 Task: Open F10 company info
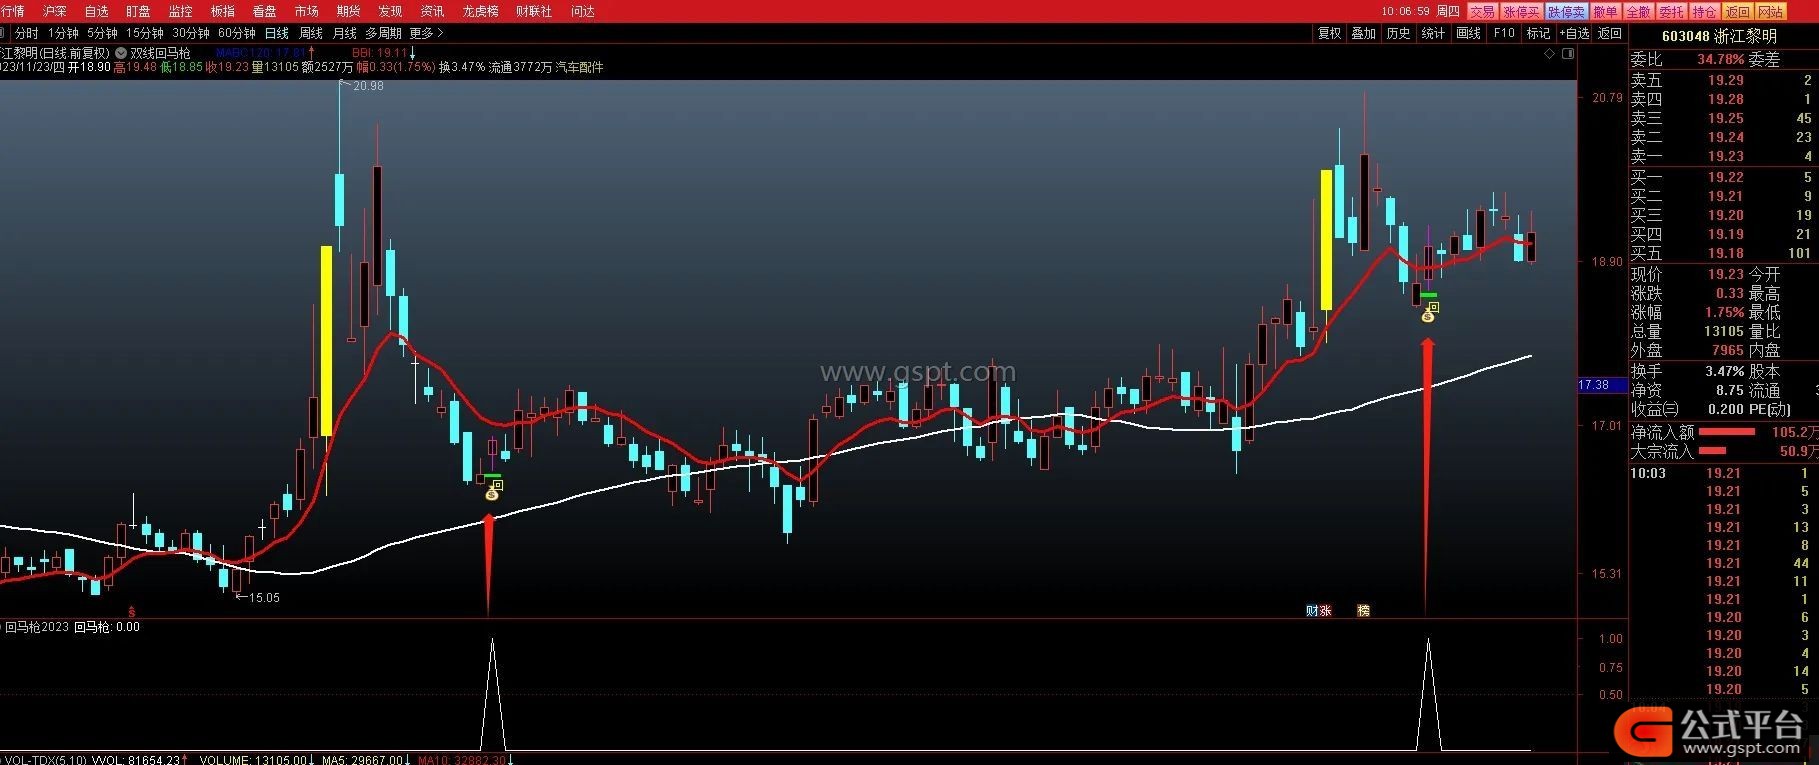pyautogui.click(x=1504, y=33)
